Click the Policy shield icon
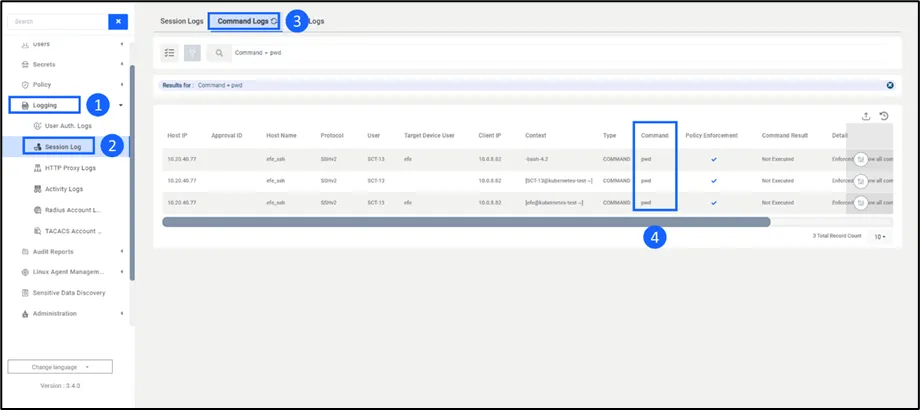Image resolution: width=920 pixels, height=410 pixels. [25, 84]
